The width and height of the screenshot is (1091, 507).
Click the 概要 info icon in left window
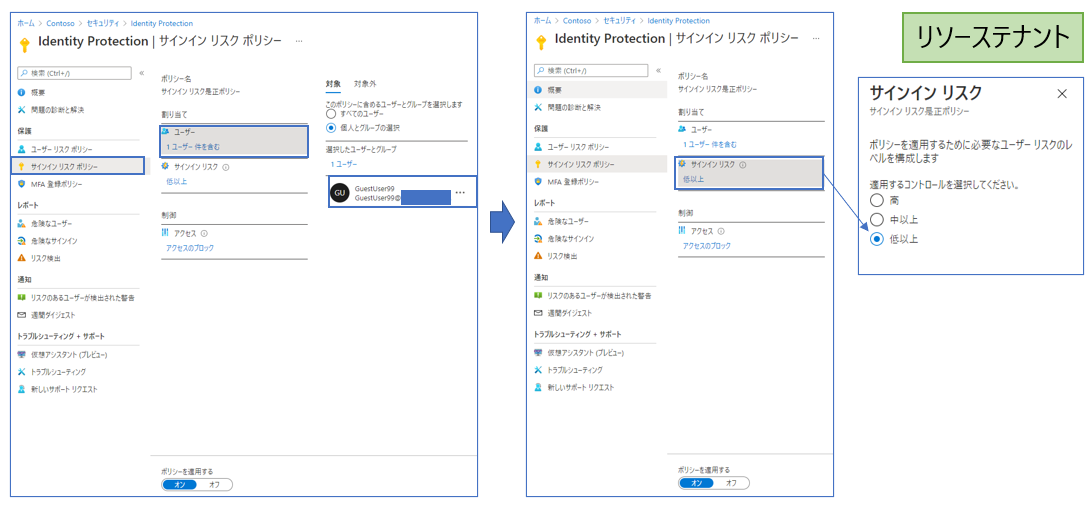(22, 92)
